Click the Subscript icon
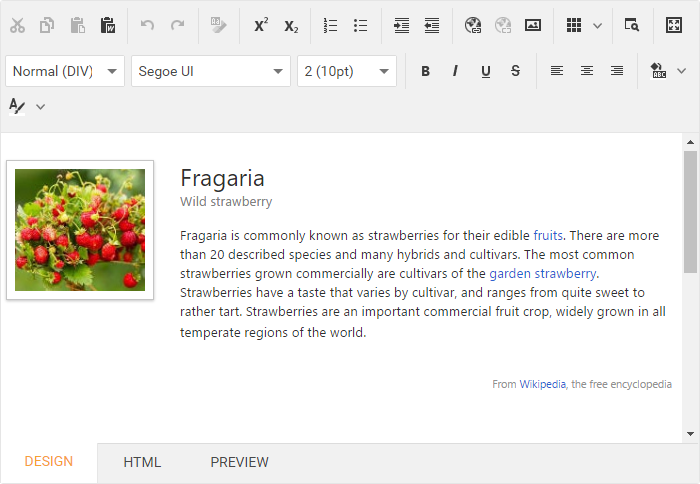700x484 pixels. point(291,26)
